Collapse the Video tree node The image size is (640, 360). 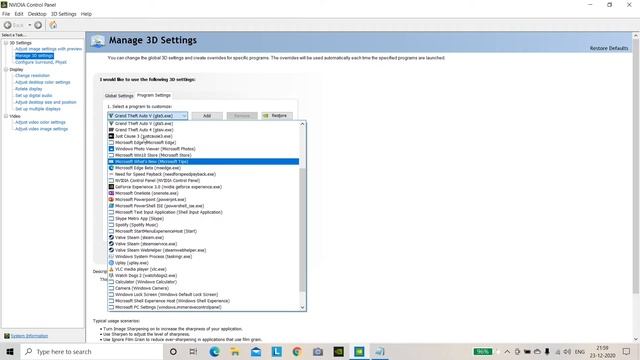(6, 116)
